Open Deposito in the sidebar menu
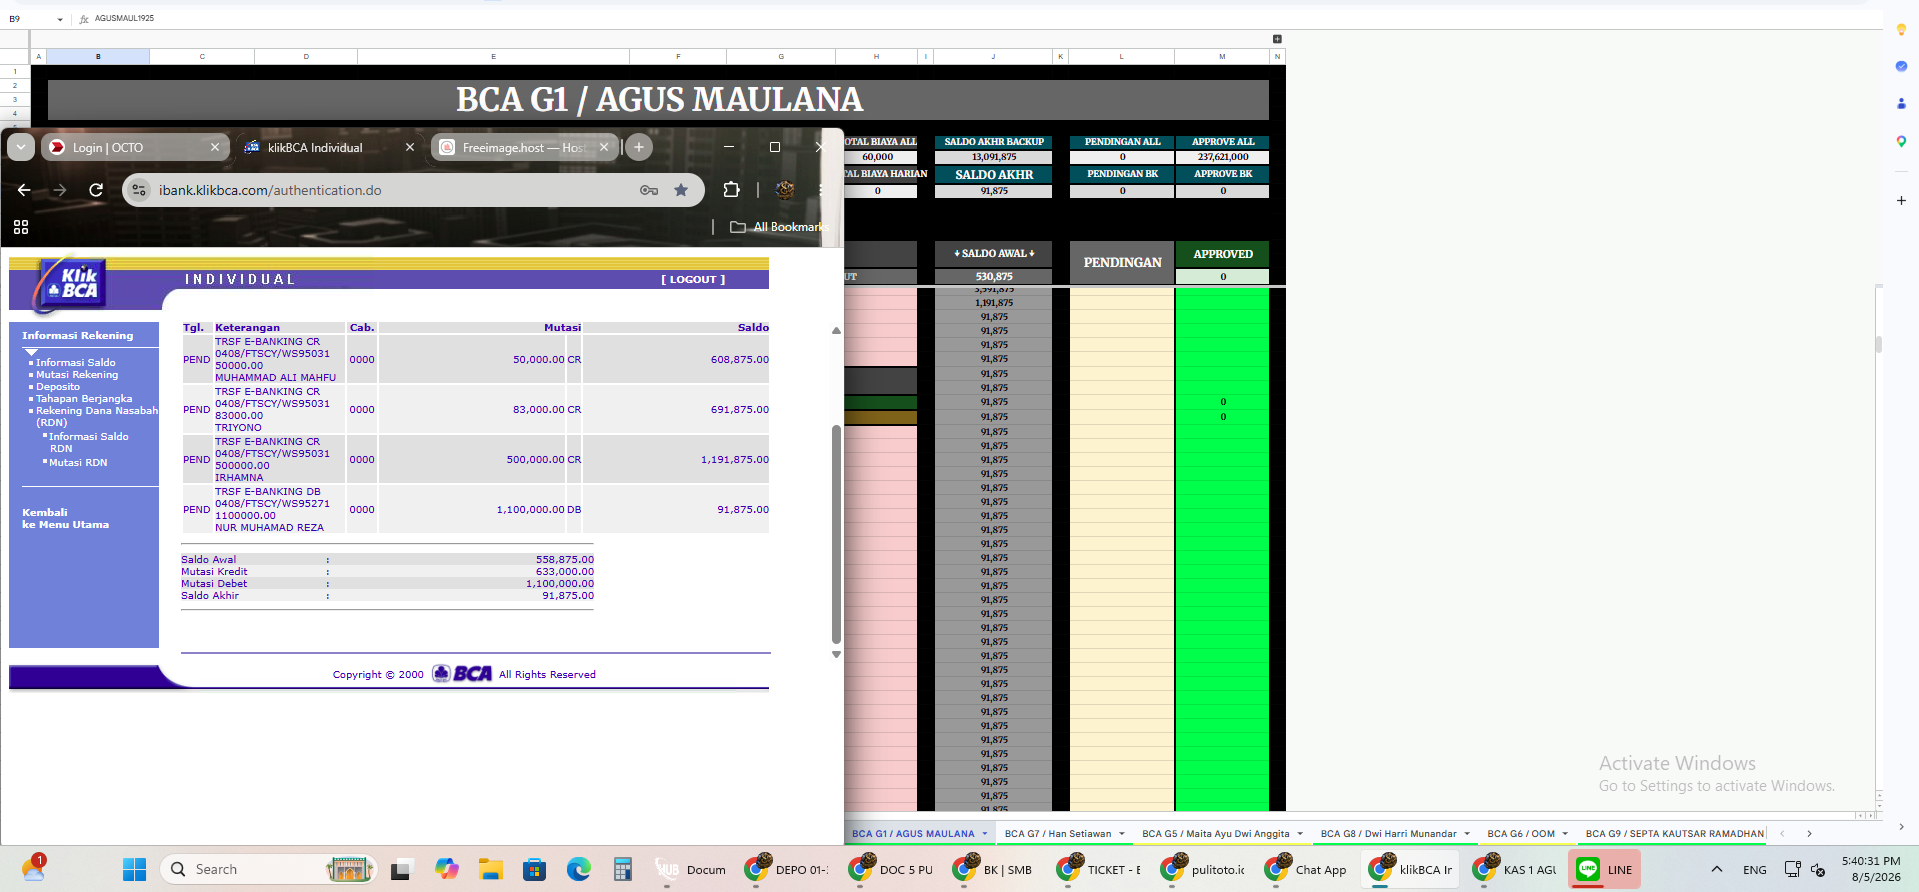Image resolution: width=1919 pixels, height=892 pixels. coord(58,387)
